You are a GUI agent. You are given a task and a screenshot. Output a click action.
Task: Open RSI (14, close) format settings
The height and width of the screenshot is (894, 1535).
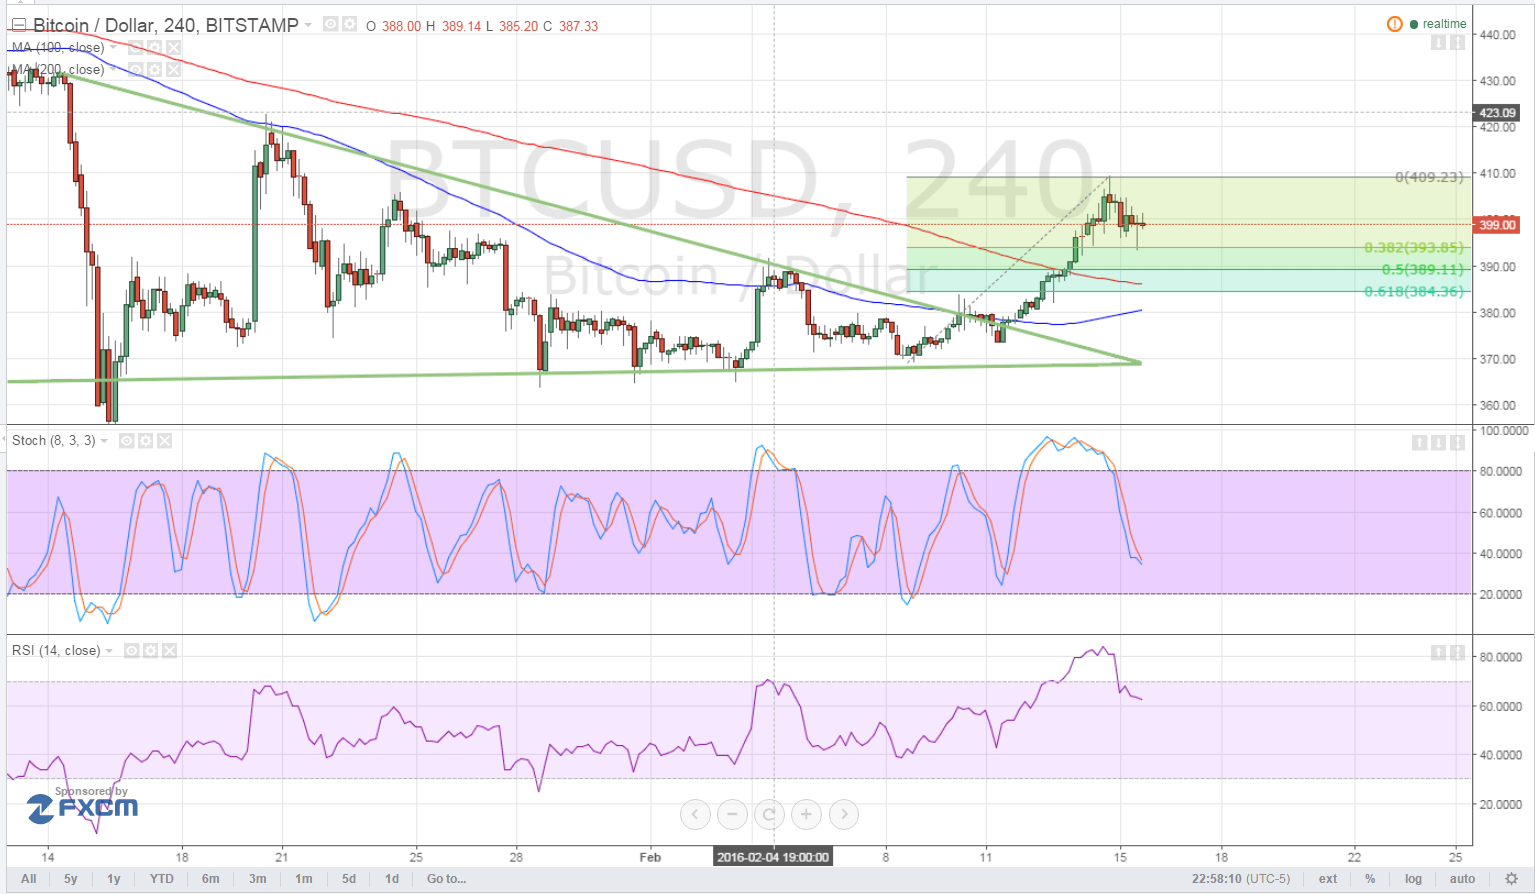click(151, 650)
